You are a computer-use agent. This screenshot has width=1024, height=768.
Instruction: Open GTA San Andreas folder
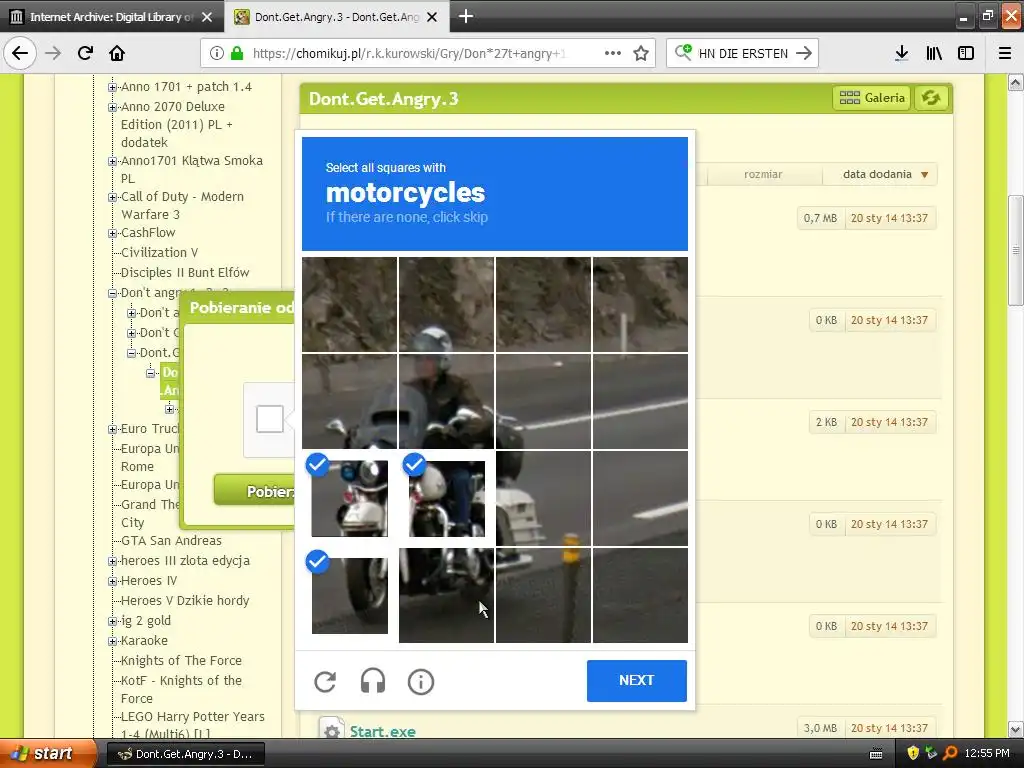171,541
